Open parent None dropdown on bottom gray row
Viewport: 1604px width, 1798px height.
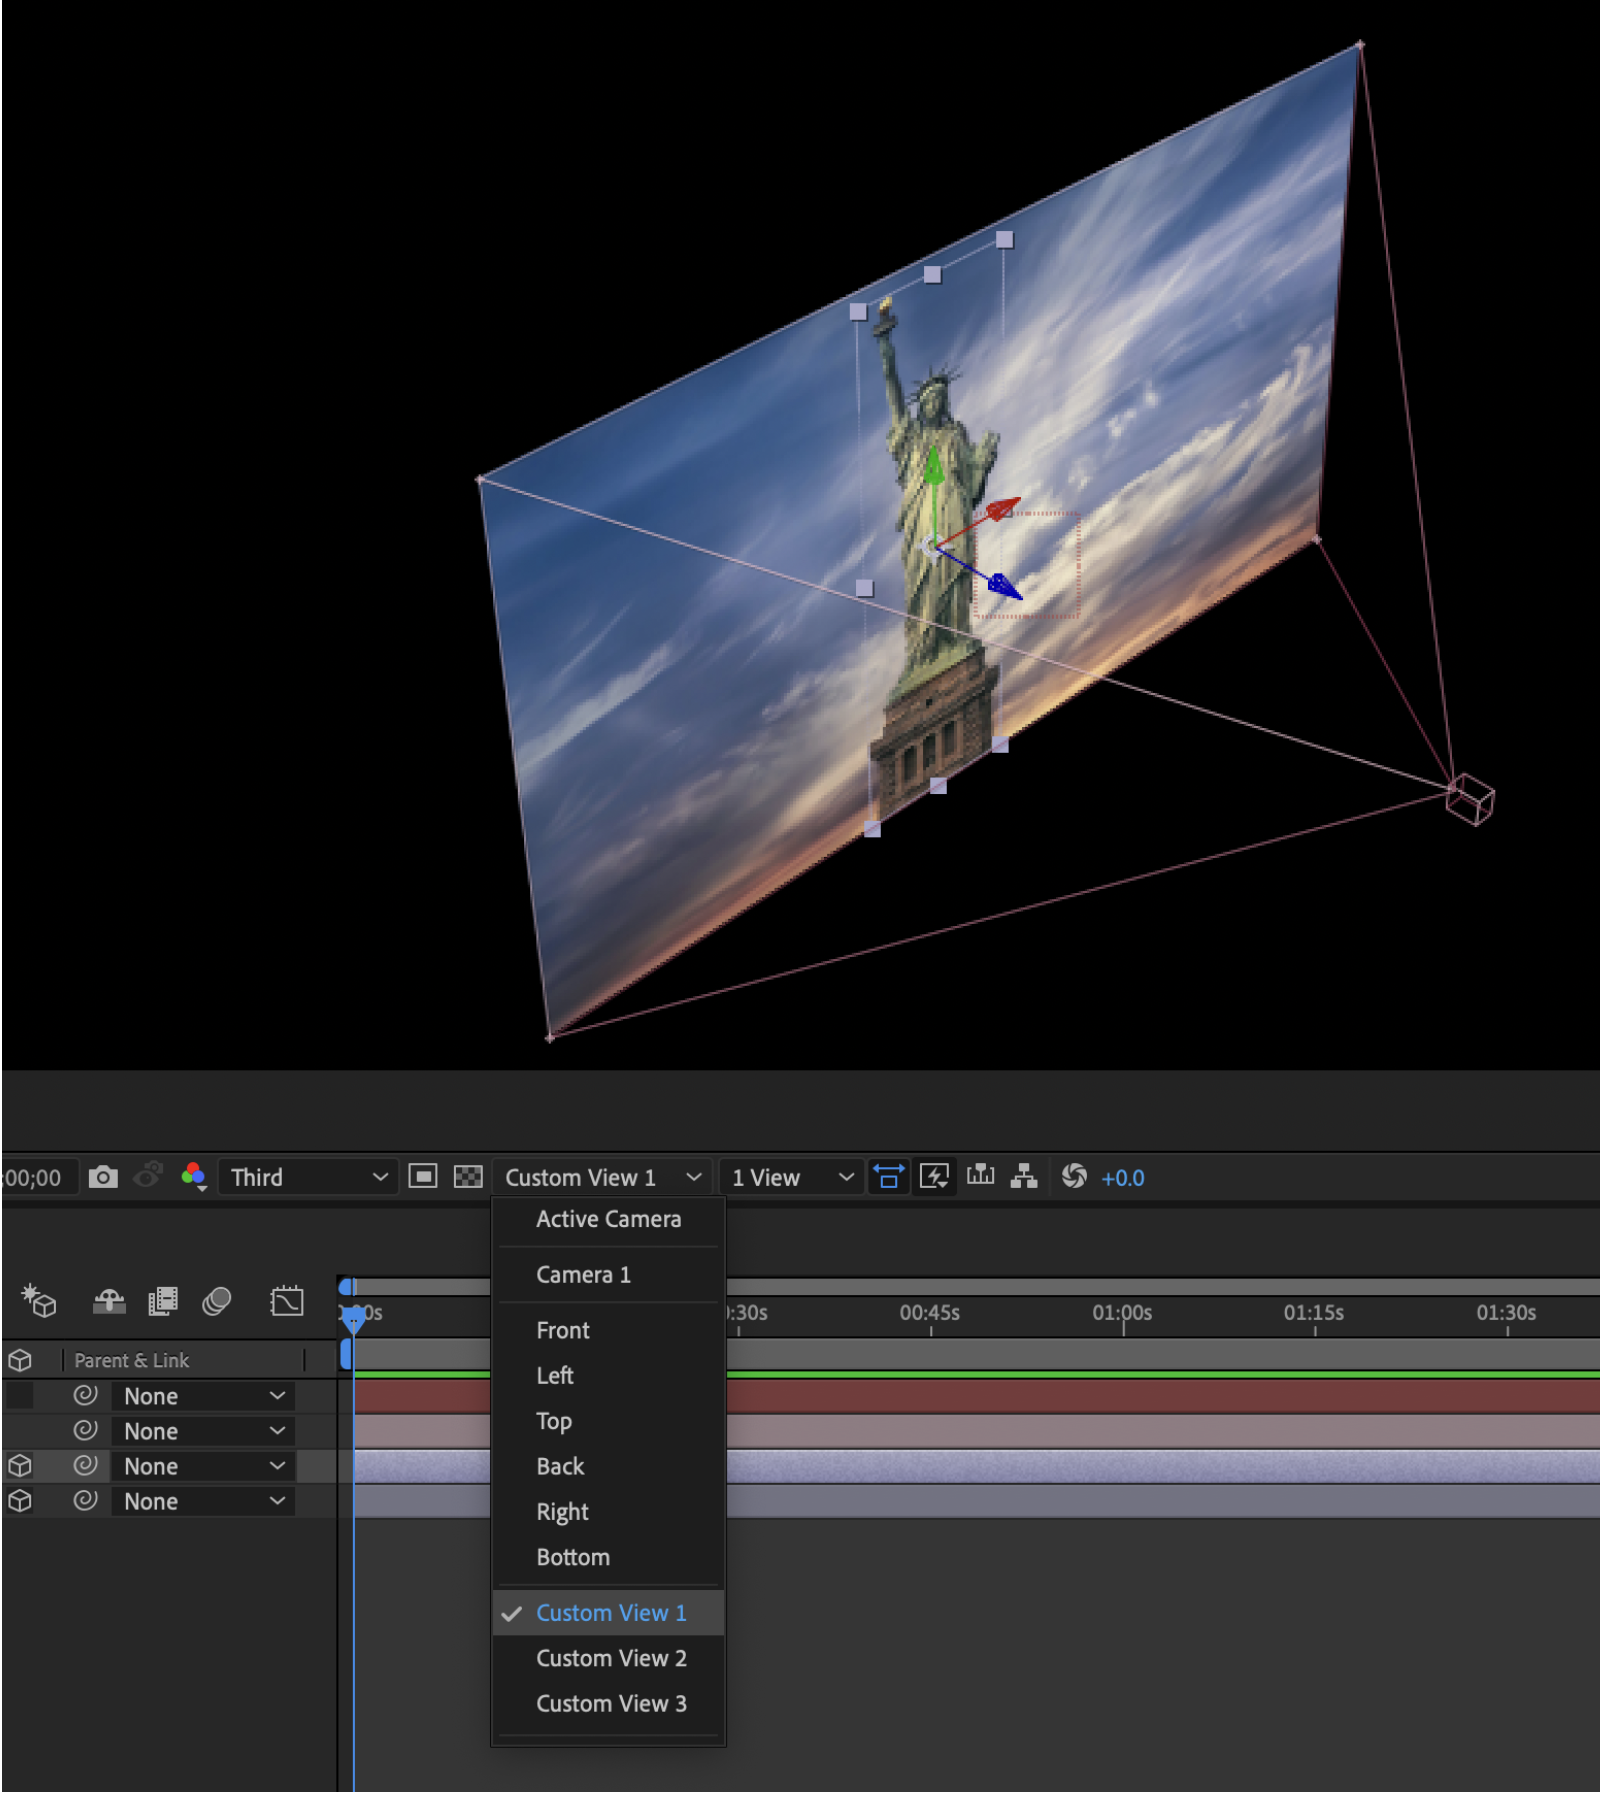(203, 1501)
